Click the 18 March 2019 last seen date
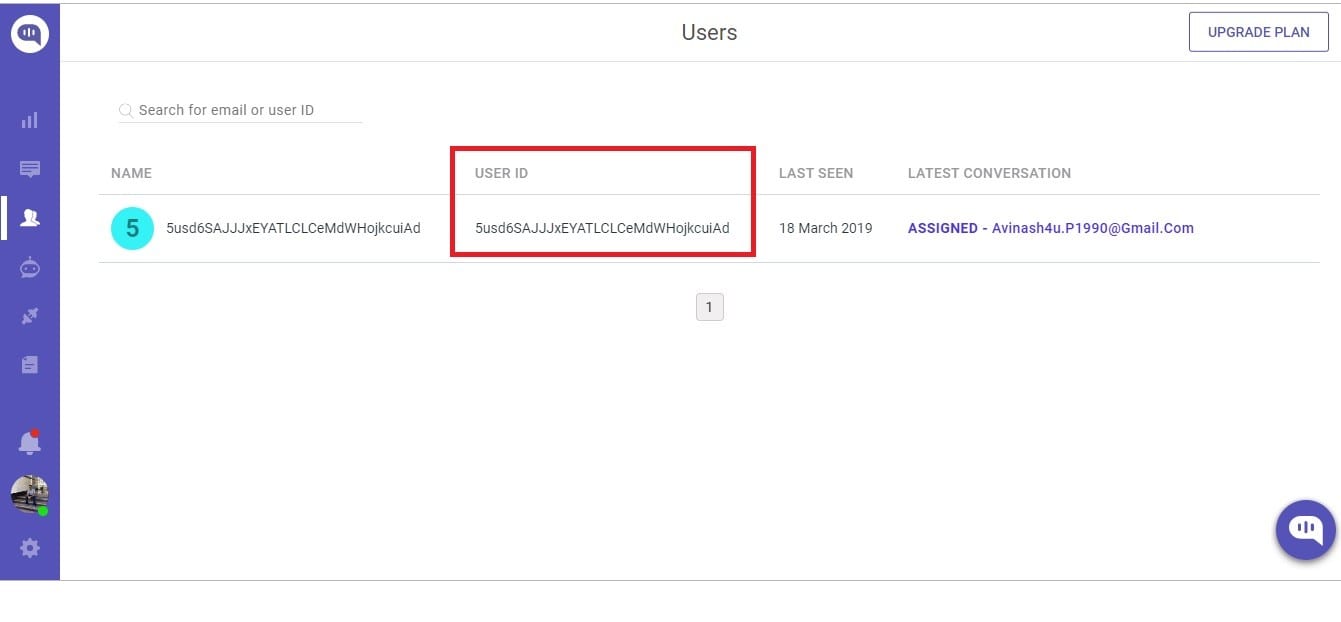Image resolution: width=1341 pixels, height=622 pixels. [x=825, y=228]
